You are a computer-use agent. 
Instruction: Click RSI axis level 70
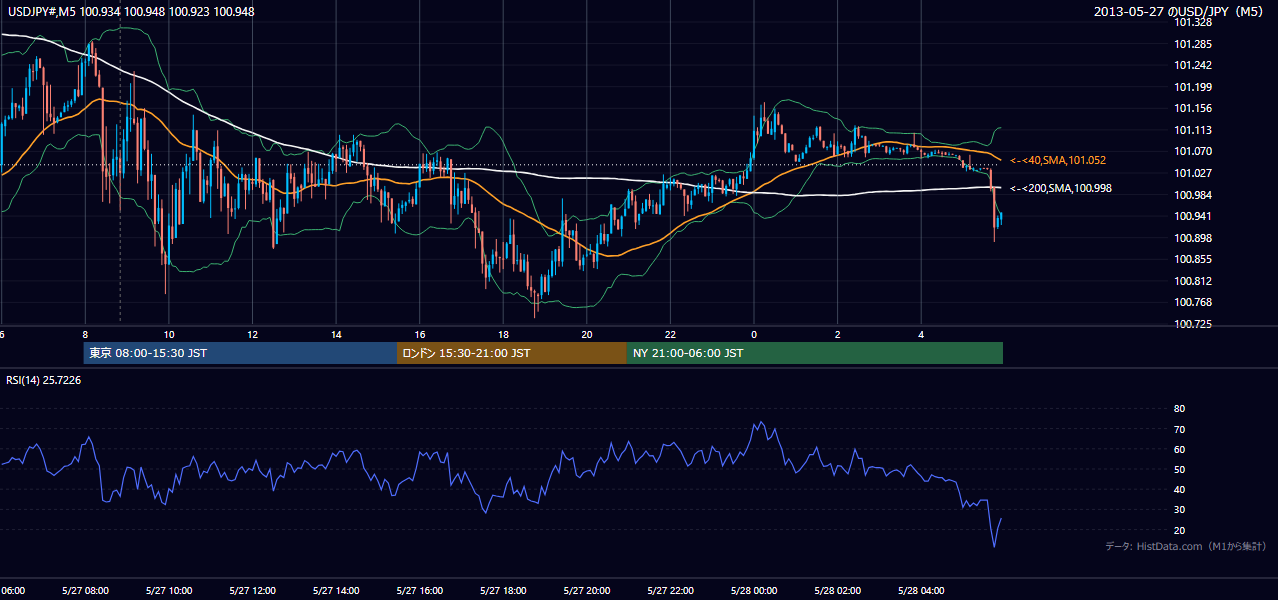pyautogui.click(x=1179, y=429)
